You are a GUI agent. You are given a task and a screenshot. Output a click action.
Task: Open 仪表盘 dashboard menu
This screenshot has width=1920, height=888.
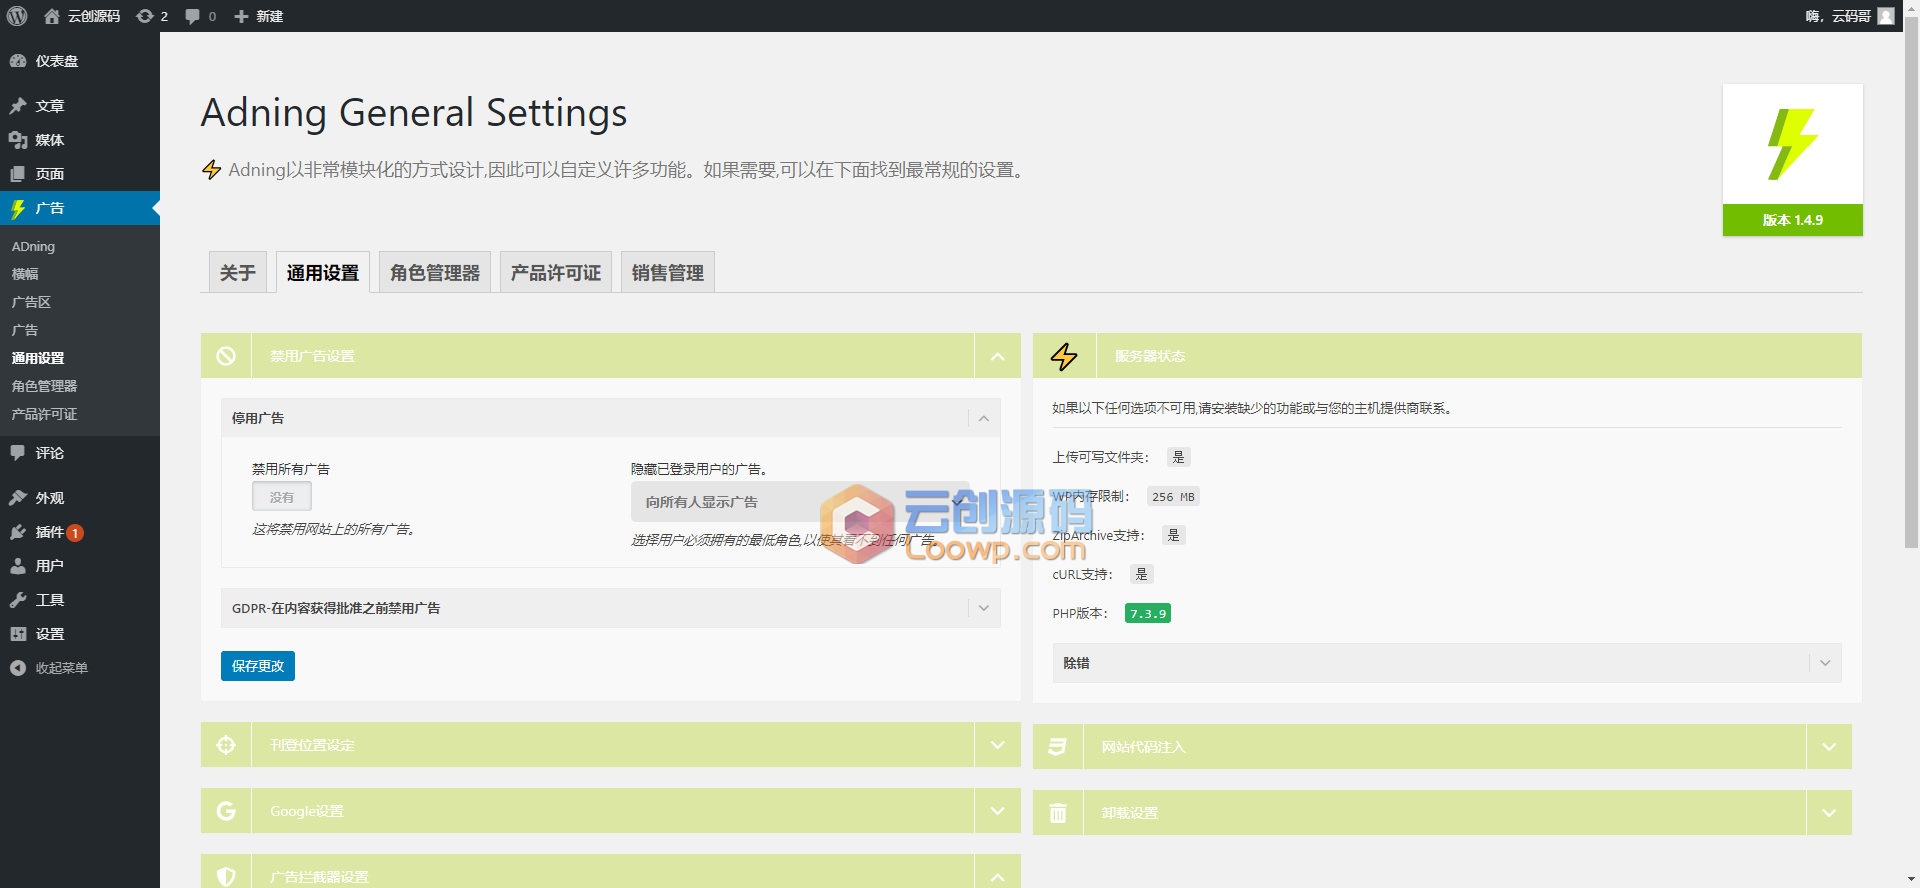pos(80,61)
